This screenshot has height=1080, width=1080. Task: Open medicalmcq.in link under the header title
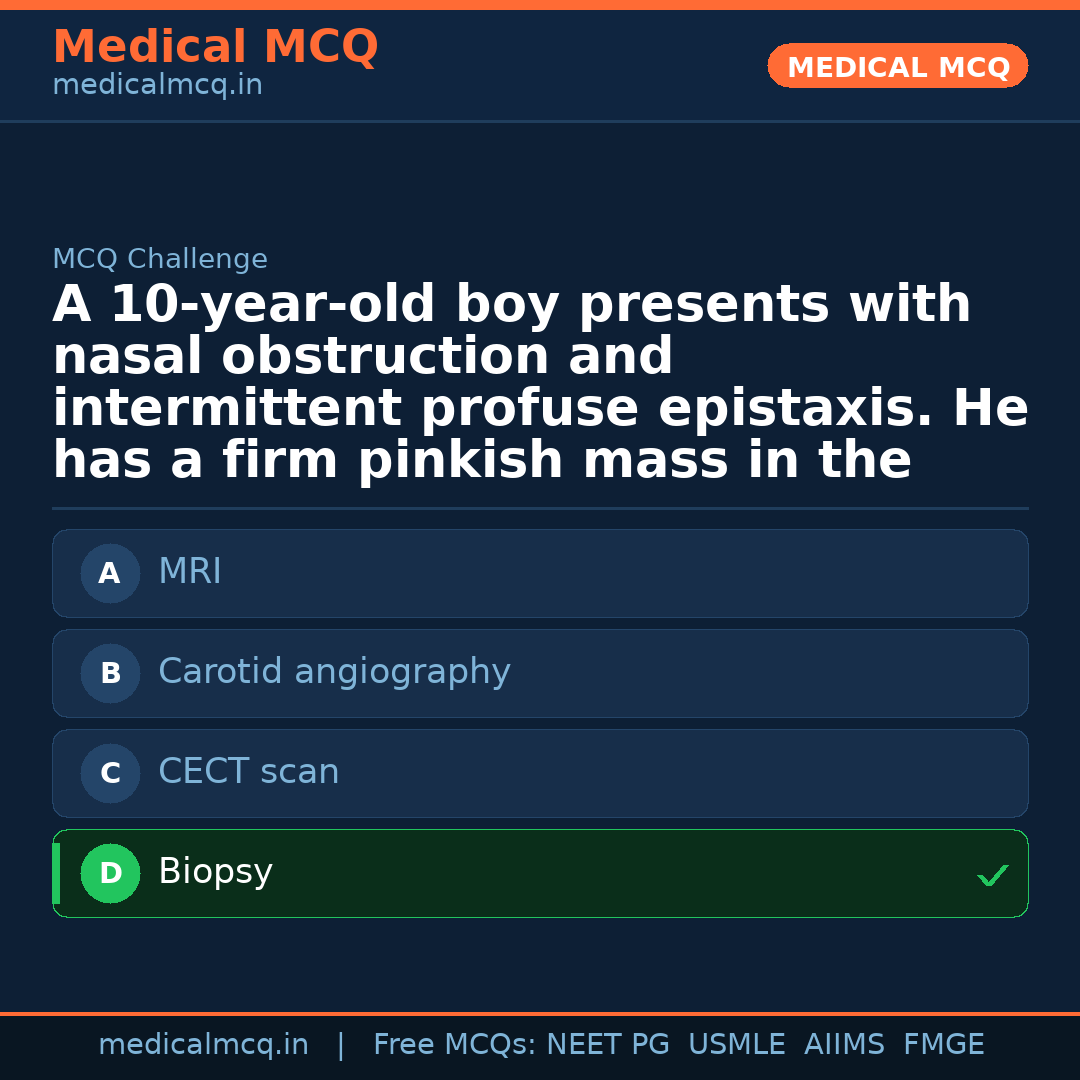(157, 86)
